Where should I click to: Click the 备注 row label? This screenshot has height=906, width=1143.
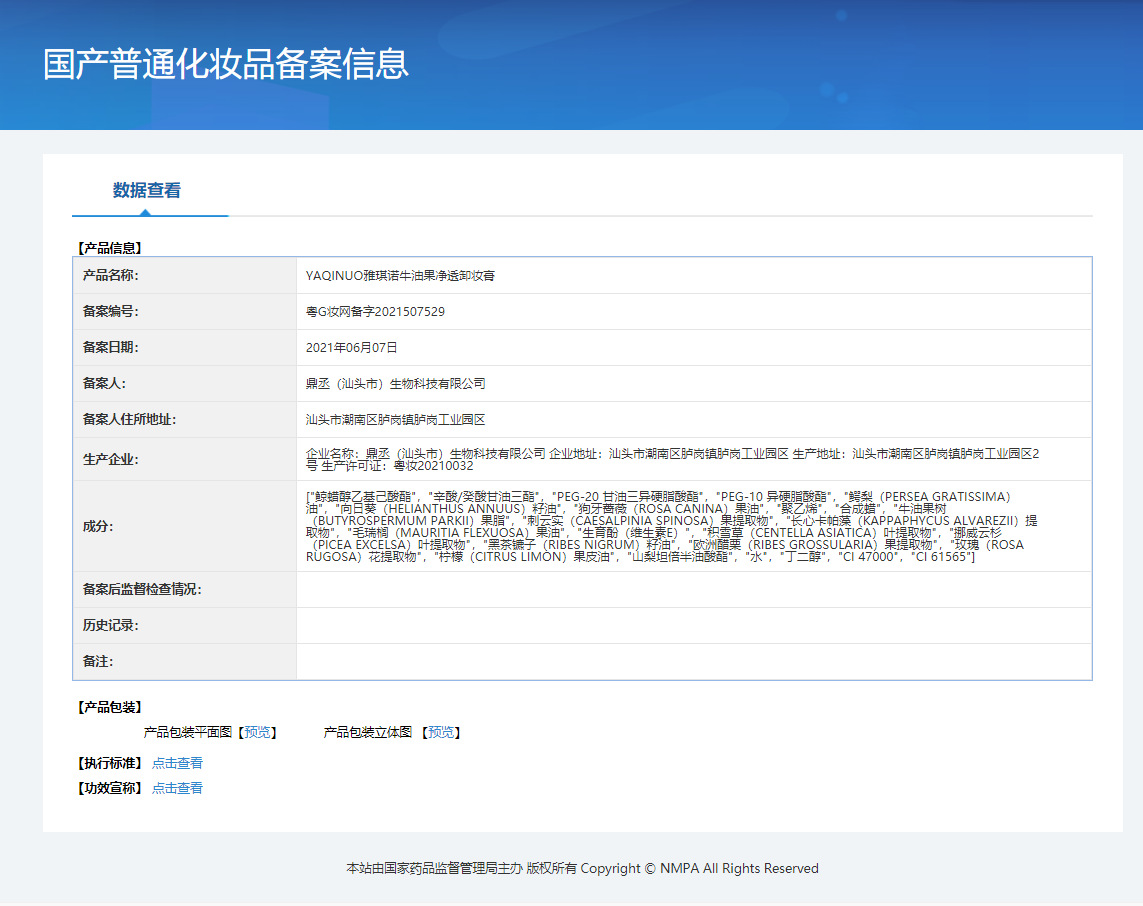98,661
